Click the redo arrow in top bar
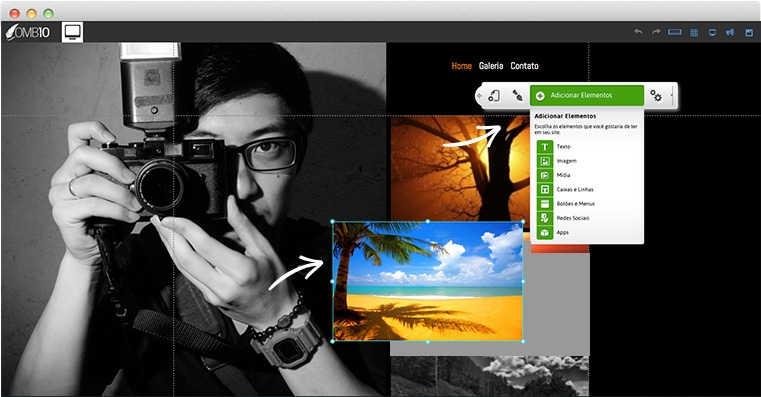 click(656, 32)
